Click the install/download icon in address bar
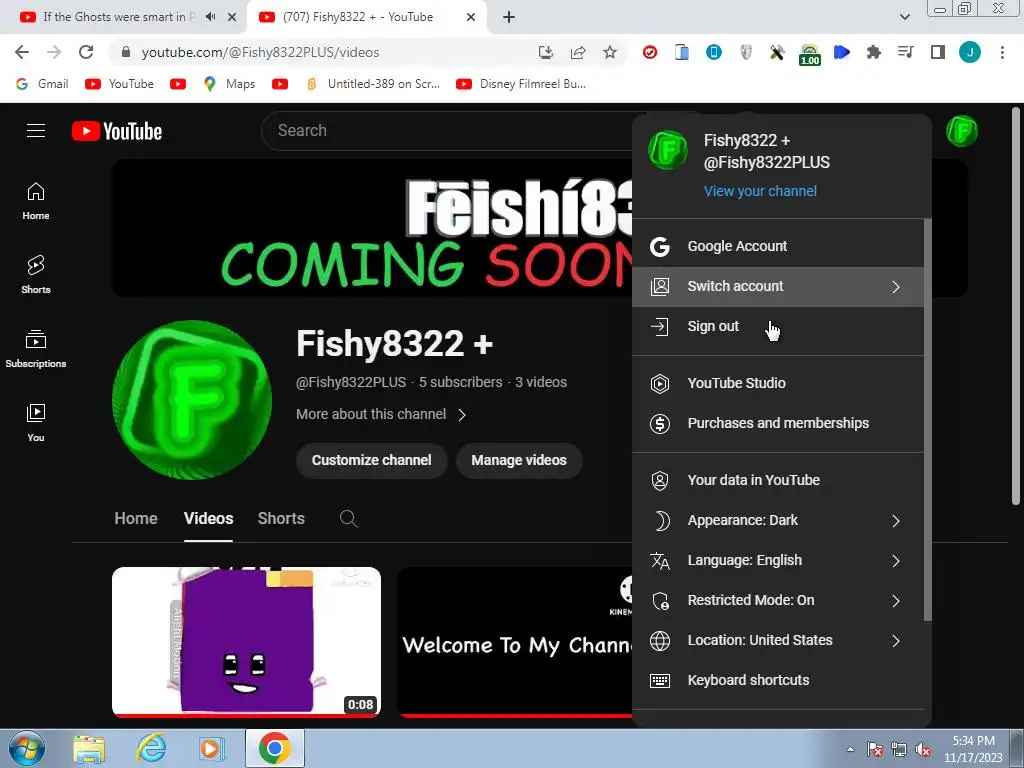Viewport: 1024px width, 768px height. 546,52
